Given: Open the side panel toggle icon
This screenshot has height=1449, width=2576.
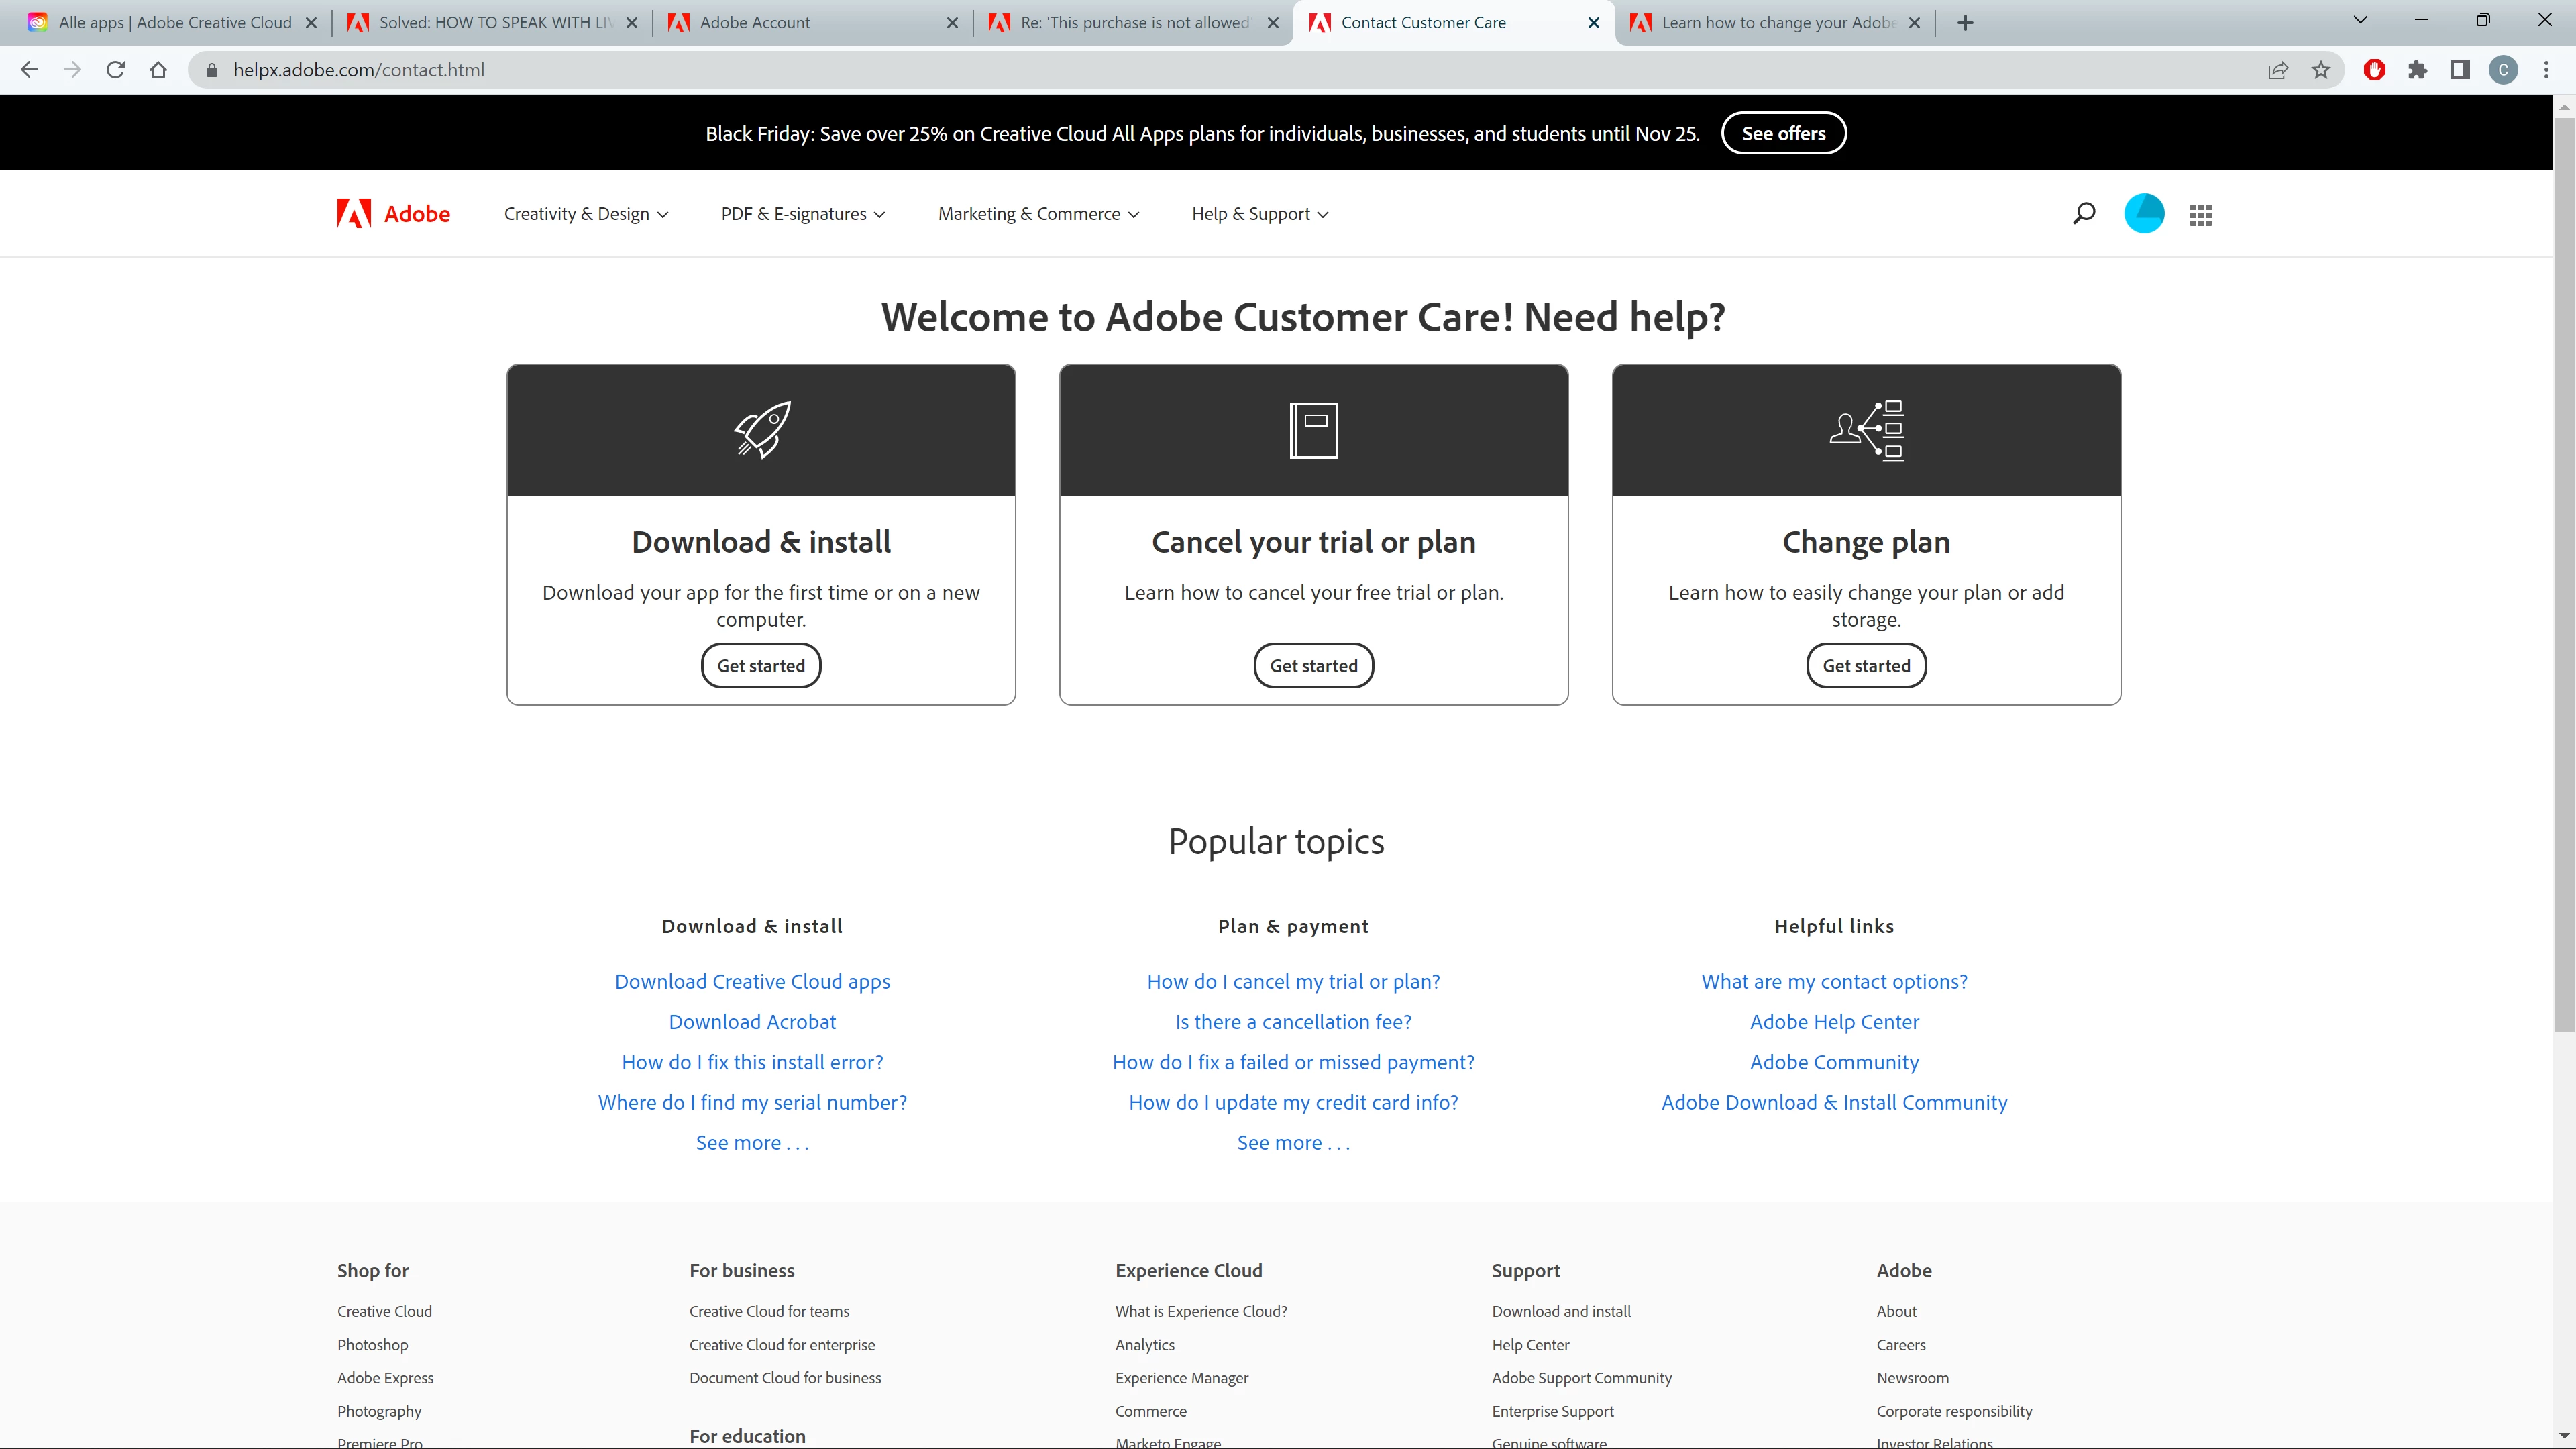Looking at the screenshot, I should pyautogui.click(x=2460, y=70).
